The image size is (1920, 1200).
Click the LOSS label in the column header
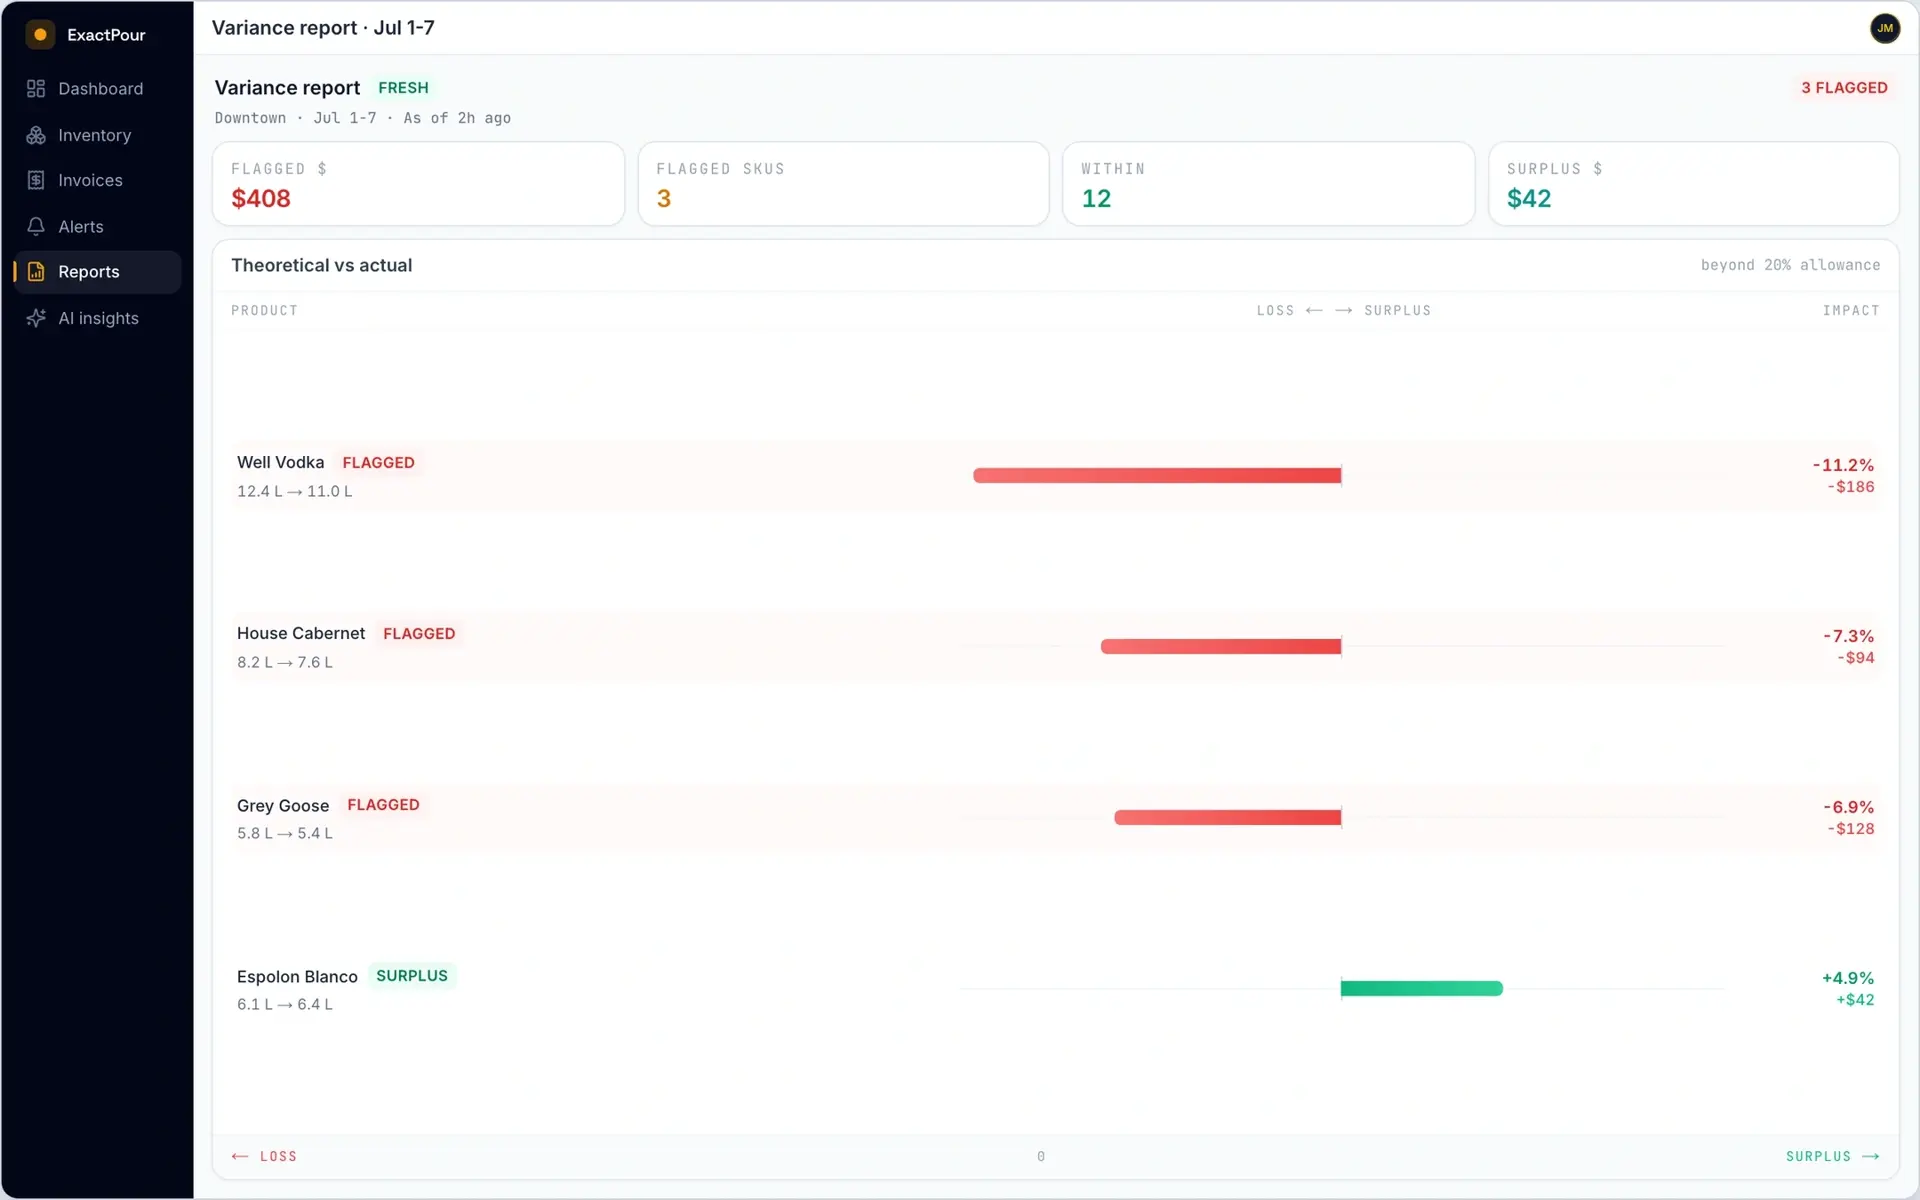pyautogui.click(x=1275, y=311)
